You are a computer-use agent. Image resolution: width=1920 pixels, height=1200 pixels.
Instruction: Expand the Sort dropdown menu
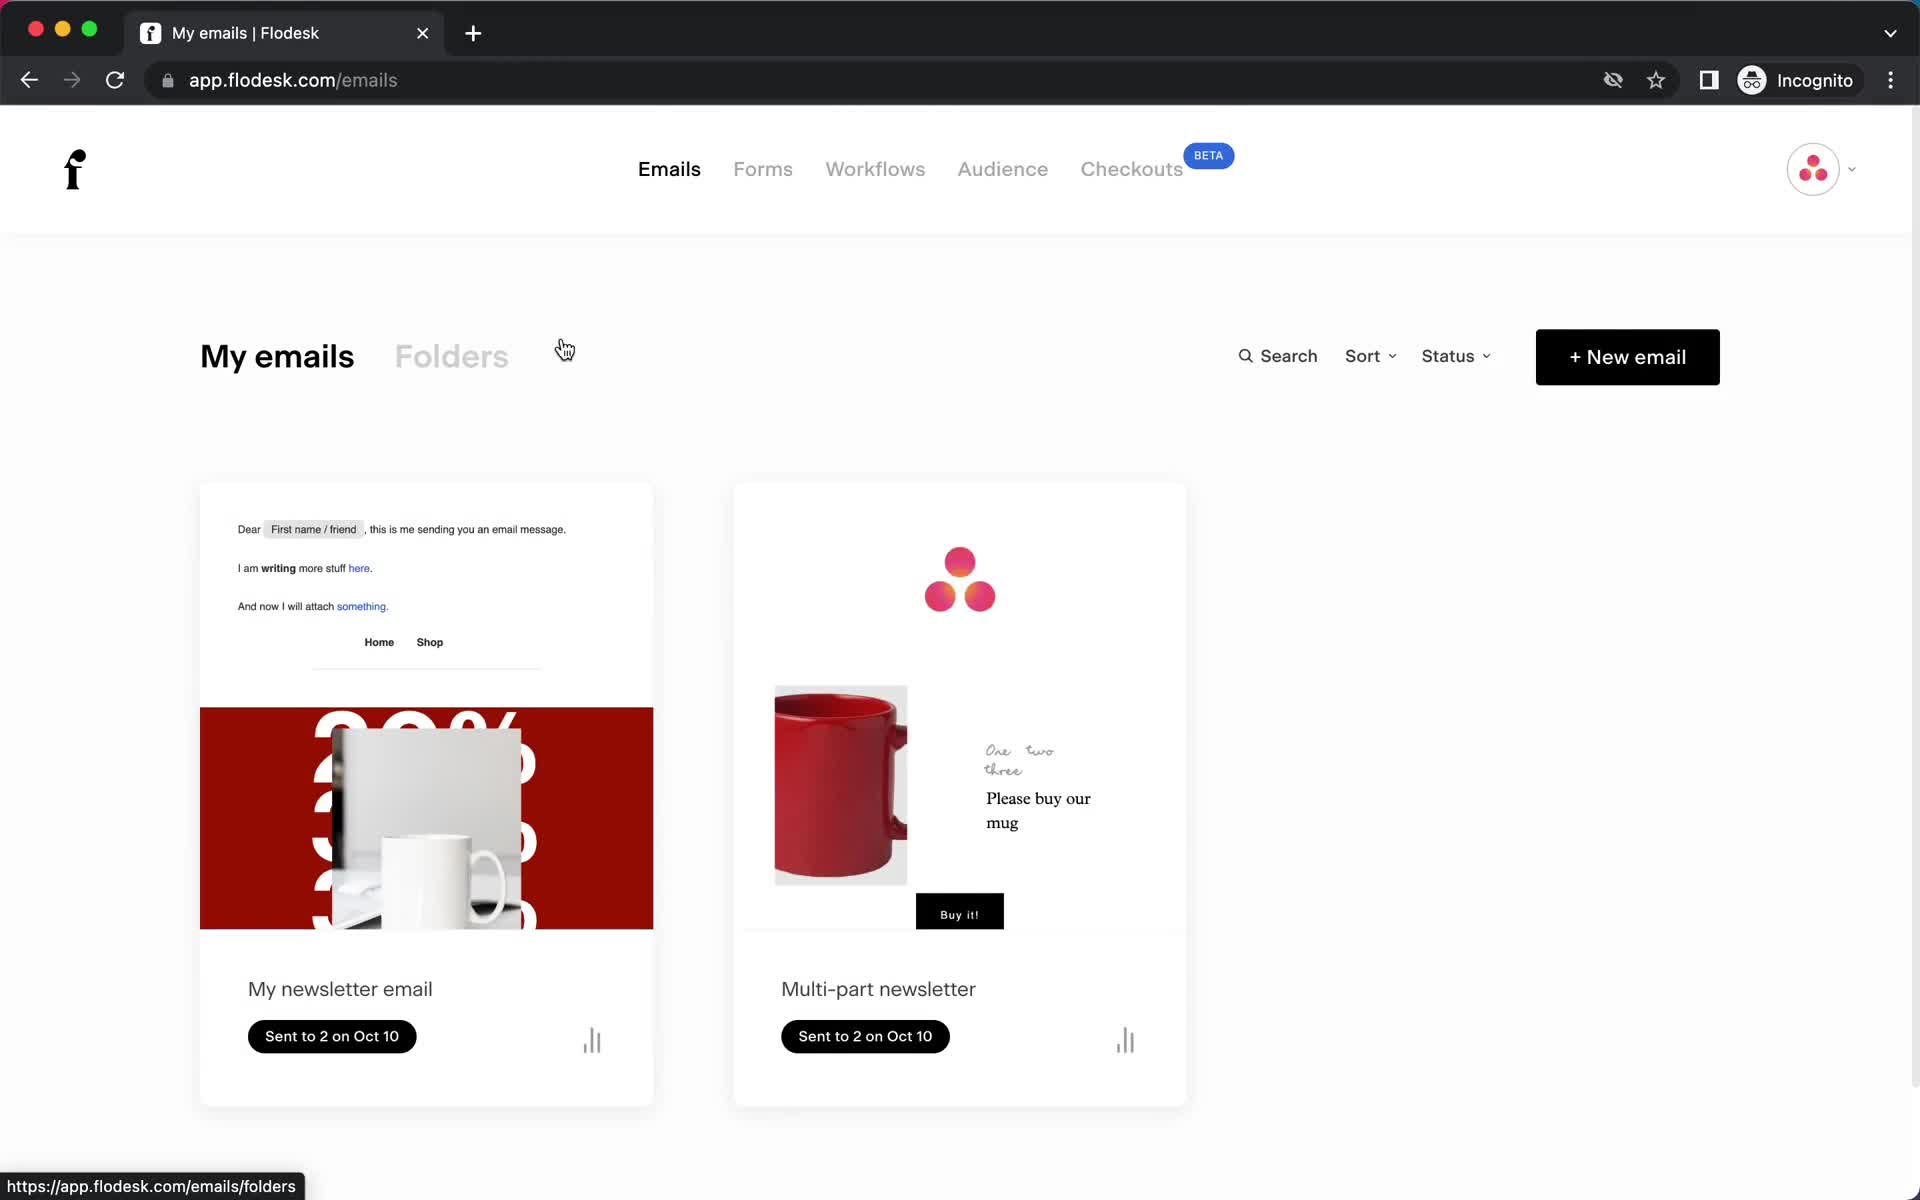(1370, 357)
